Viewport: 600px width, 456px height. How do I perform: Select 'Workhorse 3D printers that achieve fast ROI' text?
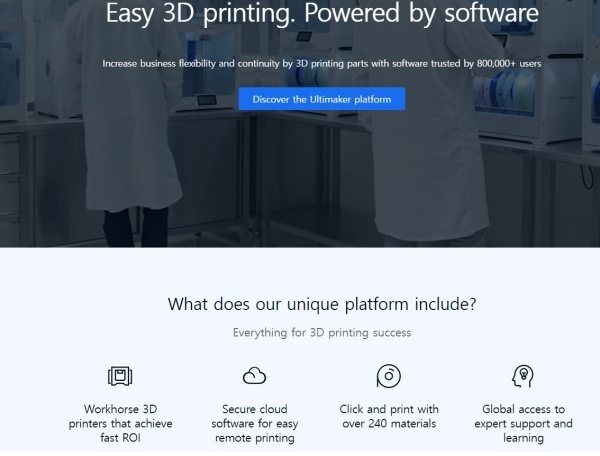click(120, 423)
